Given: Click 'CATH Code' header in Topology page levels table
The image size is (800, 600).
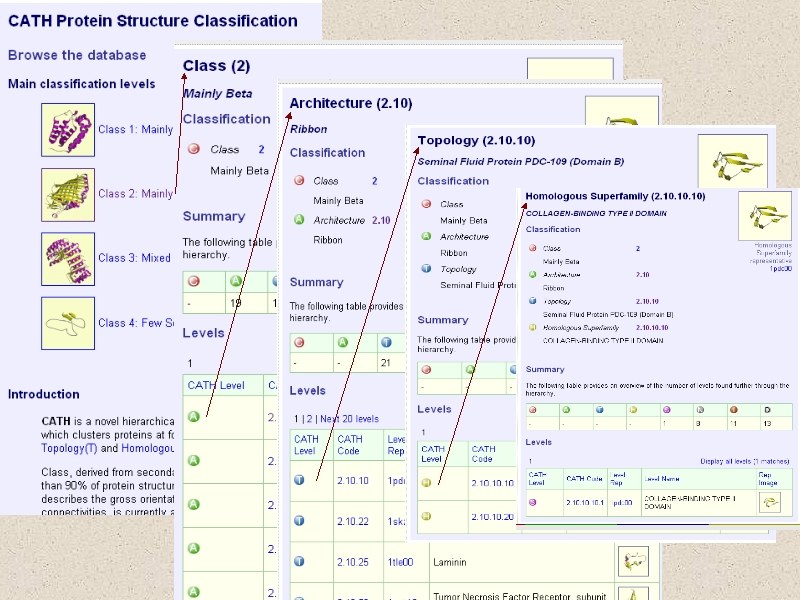Looking at the screenshot, I should coord(483,454).
